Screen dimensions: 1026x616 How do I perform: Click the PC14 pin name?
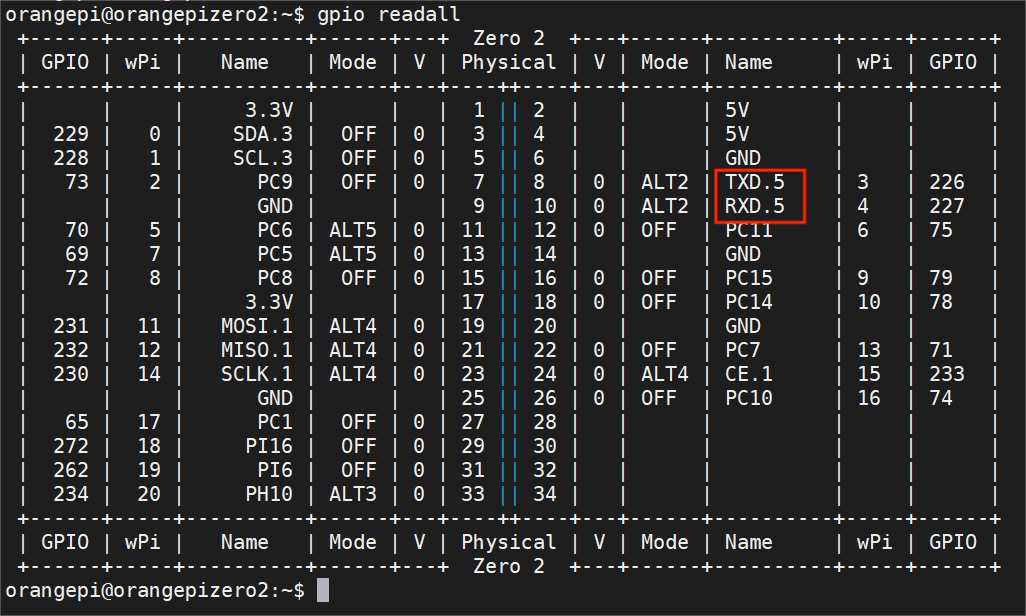point(749,302)
